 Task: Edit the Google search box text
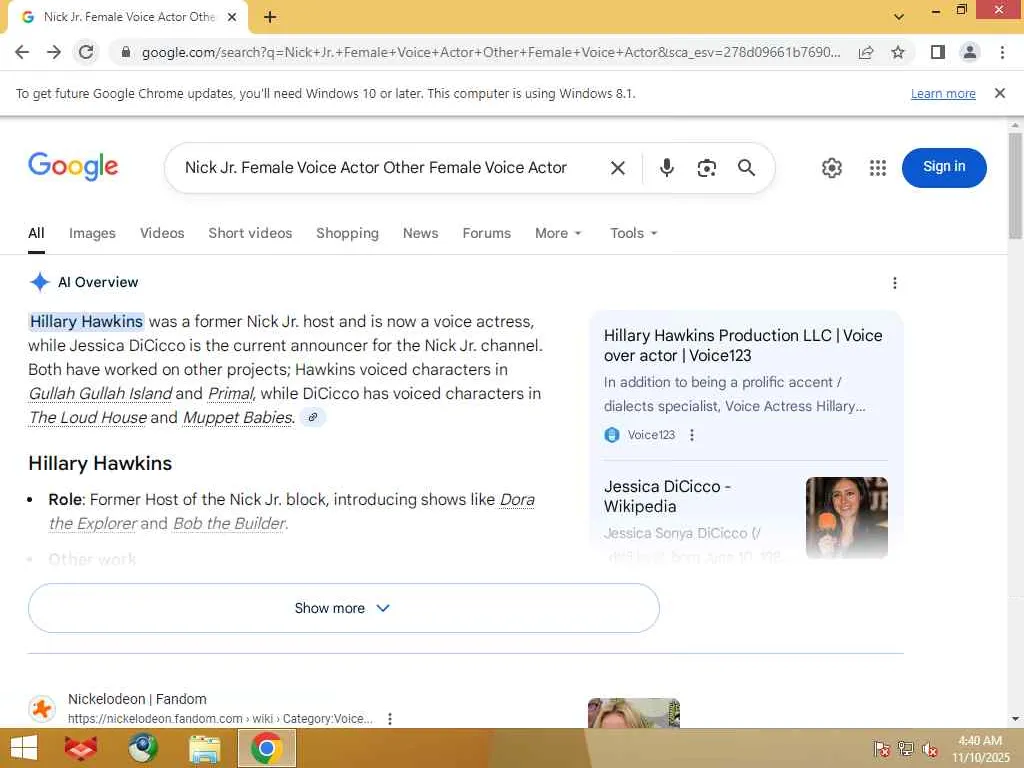376,168
